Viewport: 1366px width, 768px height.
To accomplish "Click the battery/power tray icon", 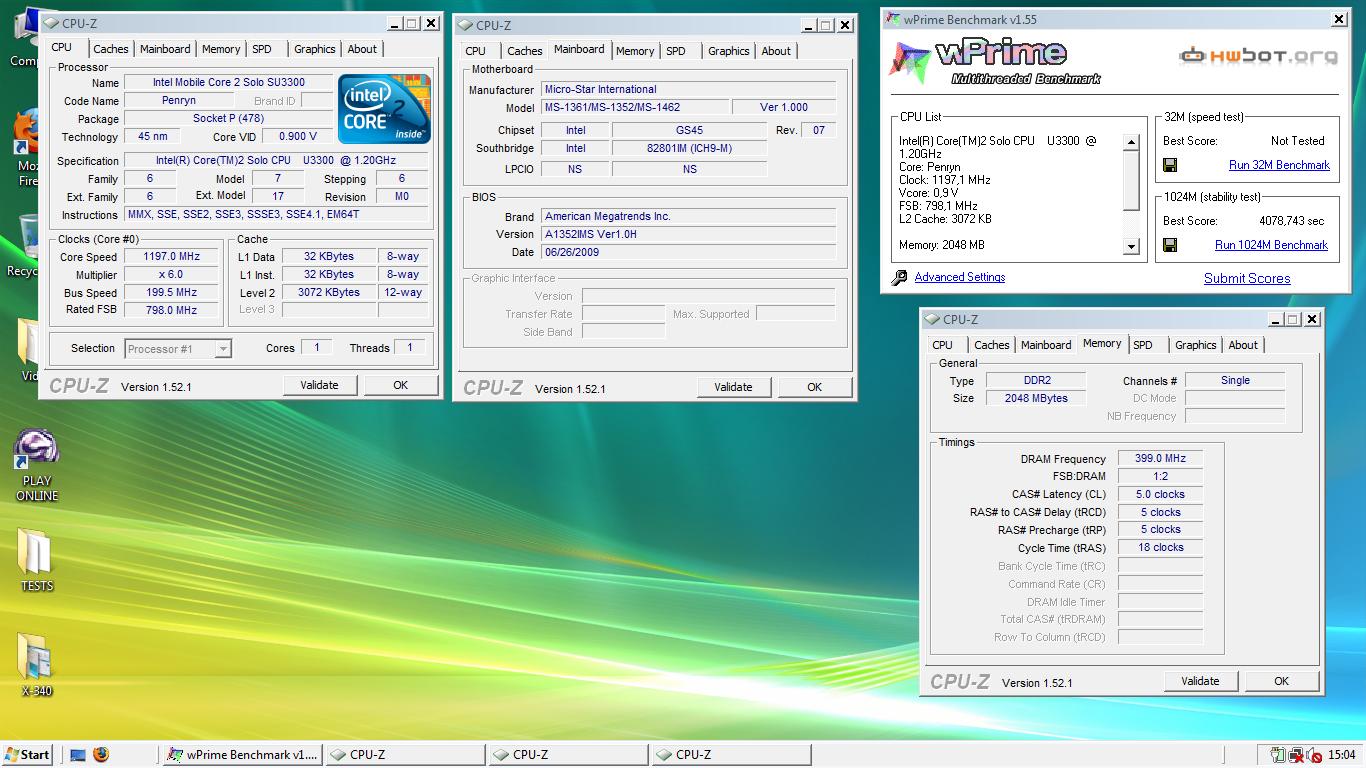I will coord(1279,755).
